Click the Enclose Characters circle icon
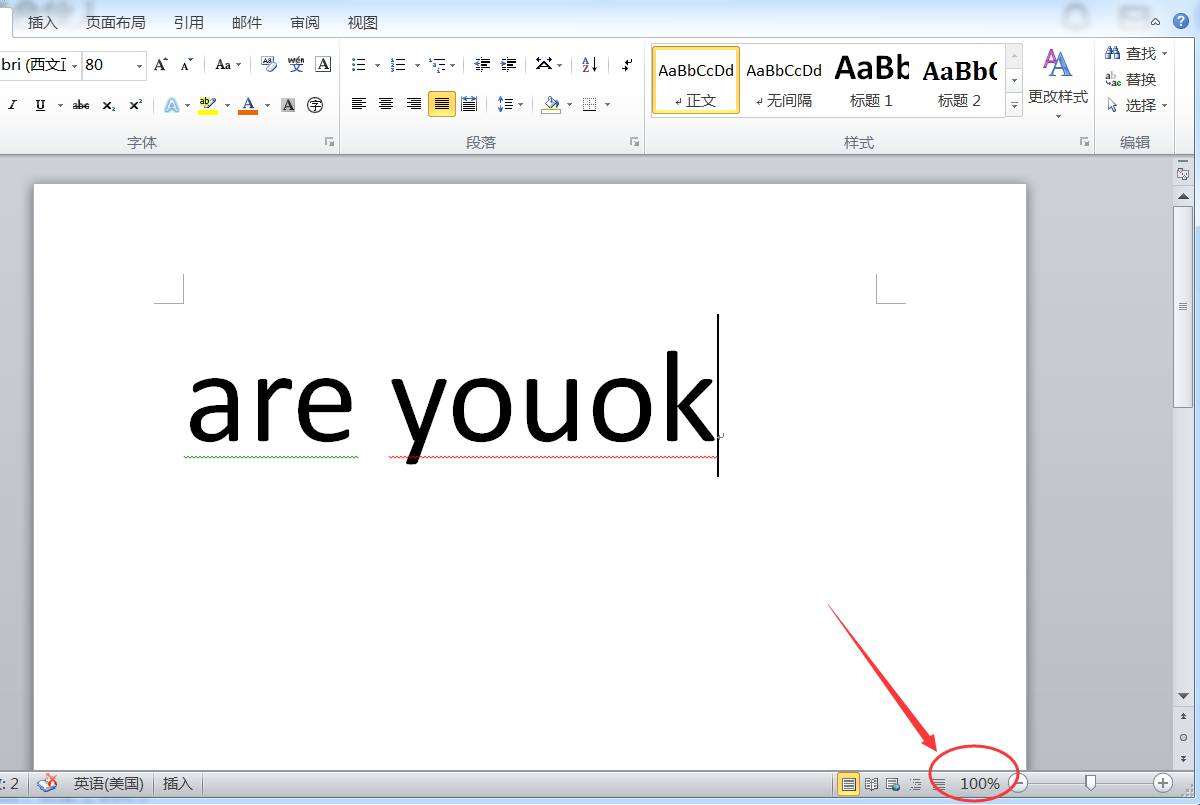This screenshot has width=1200, height=805. [315, 105]
